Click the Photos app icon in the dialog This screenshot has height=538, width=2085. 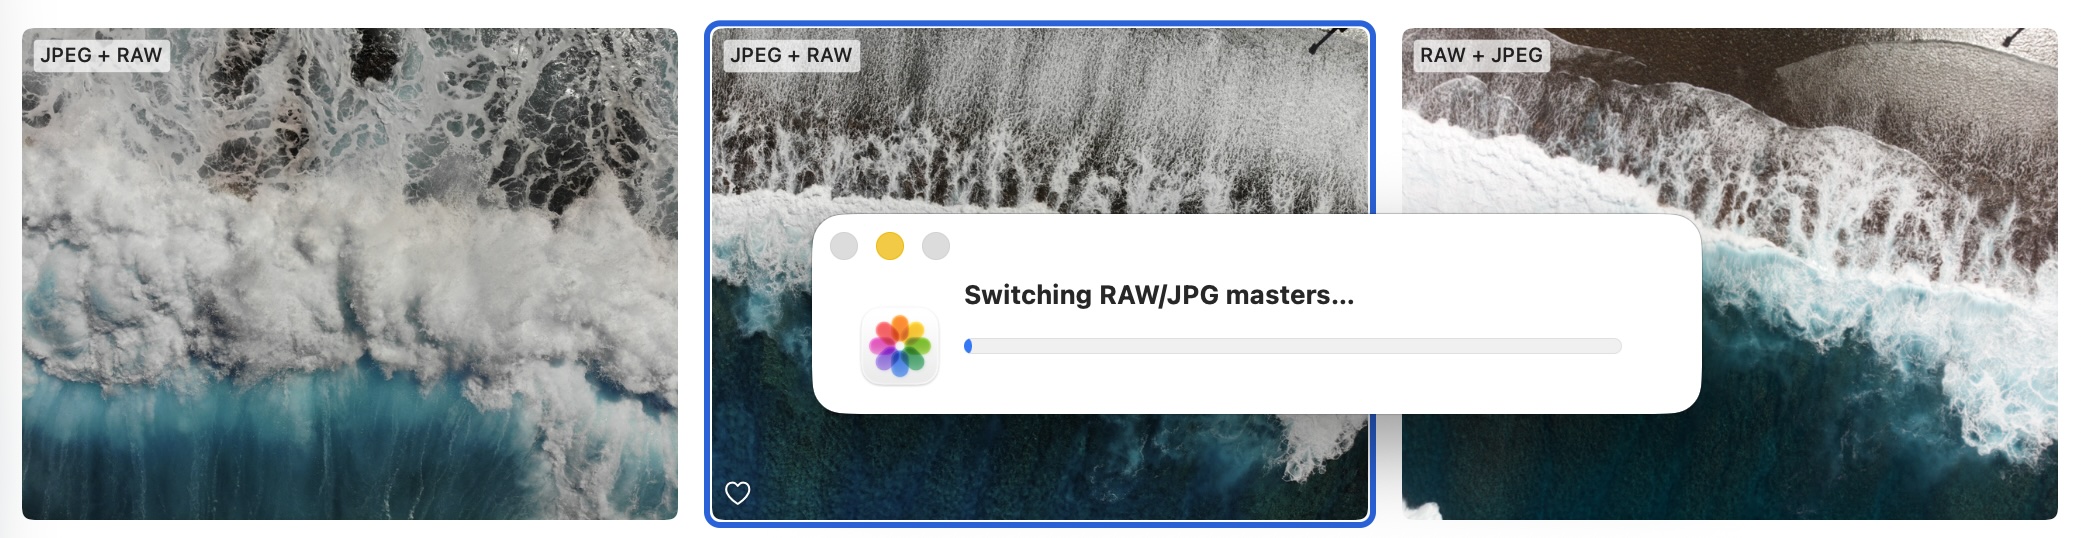pos(899,346)
